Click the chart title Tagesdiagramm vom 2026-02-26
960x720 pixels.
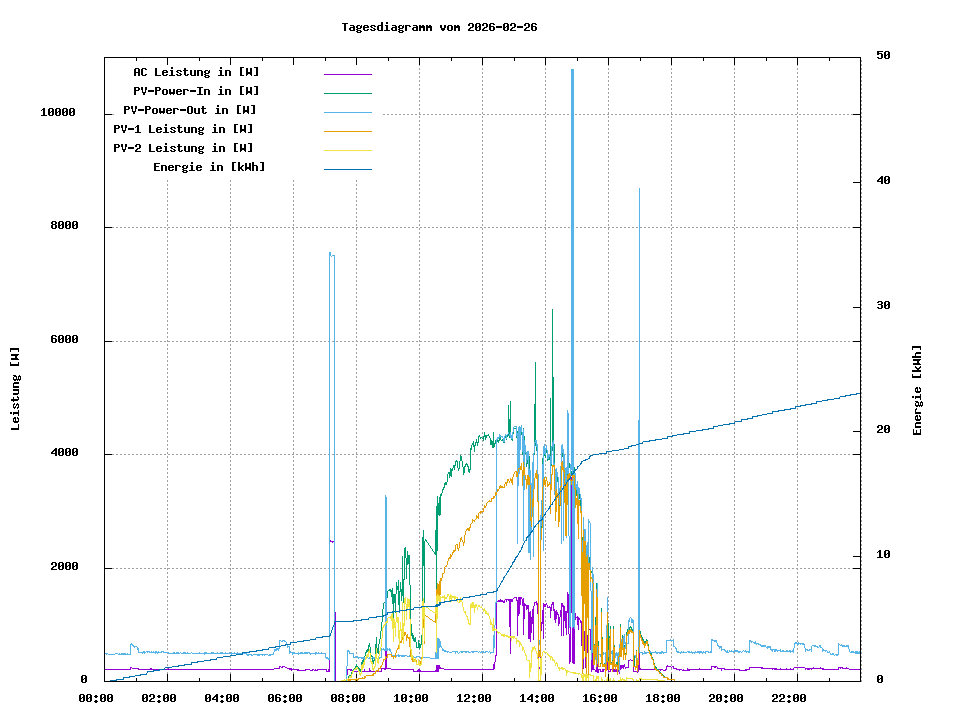(439, 27)
